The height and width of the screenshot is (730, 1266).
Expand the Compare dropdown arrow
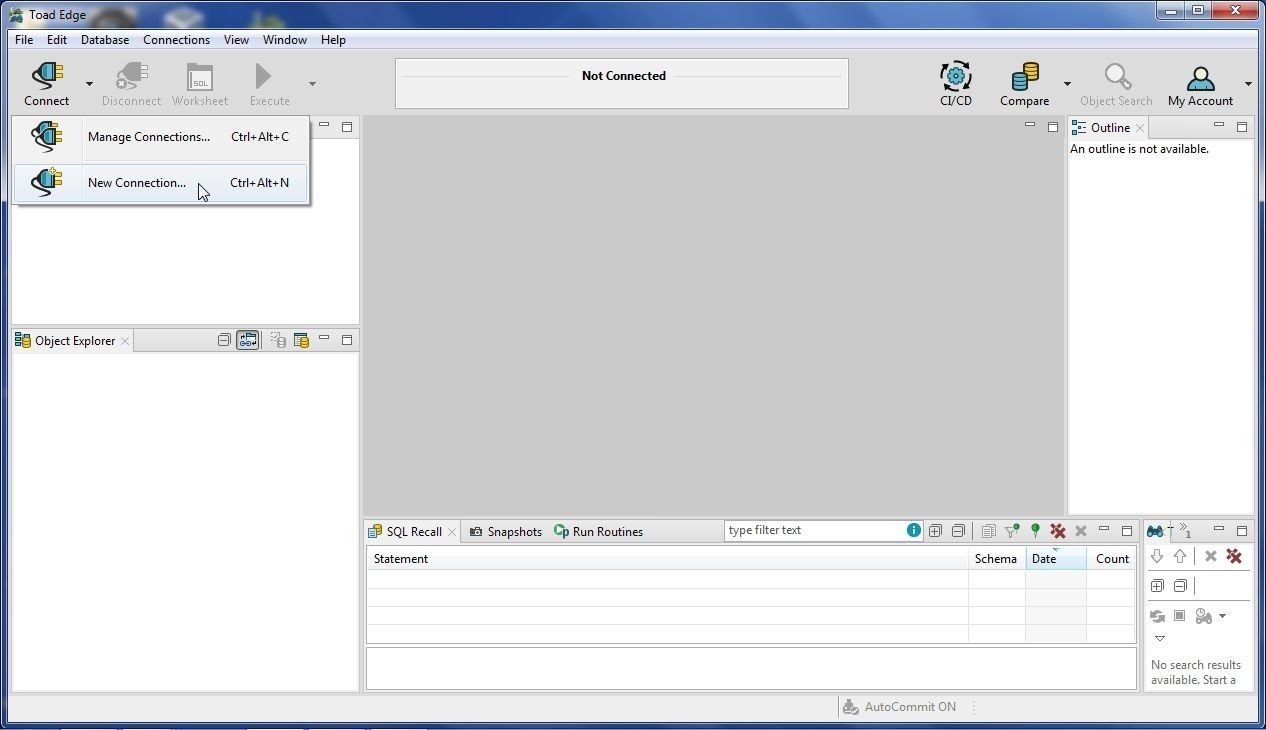coord(1067,84)
